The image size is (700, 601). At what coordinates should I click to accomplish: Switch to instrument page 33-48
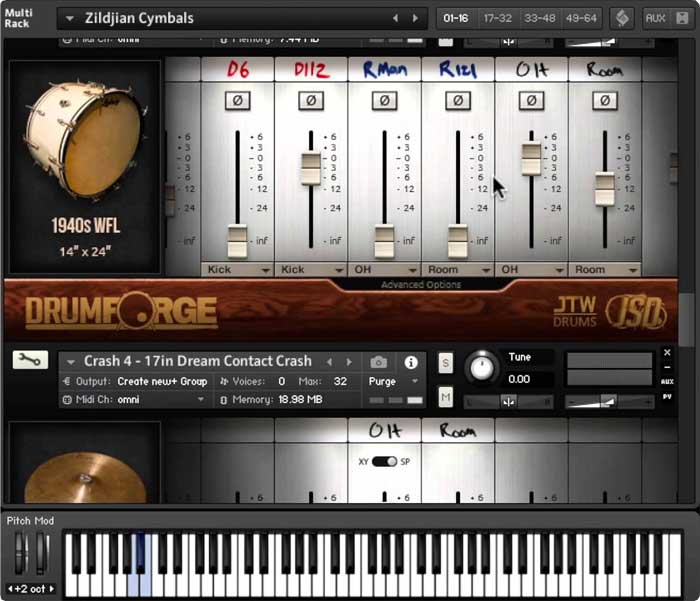[539, 18]
